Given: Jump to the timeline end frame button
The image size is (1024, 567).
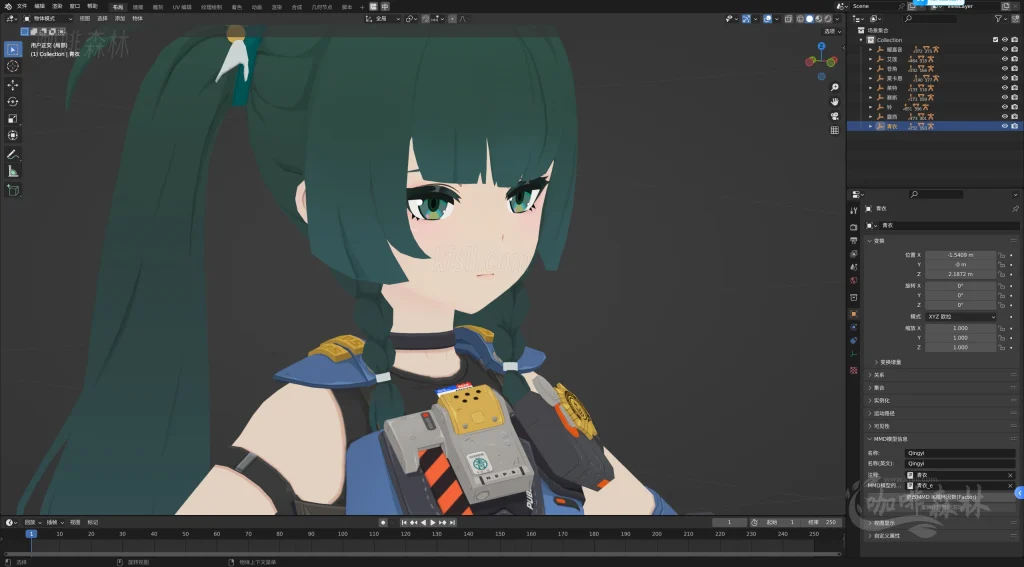Looking at the screenshot, I should click(452, 523).
